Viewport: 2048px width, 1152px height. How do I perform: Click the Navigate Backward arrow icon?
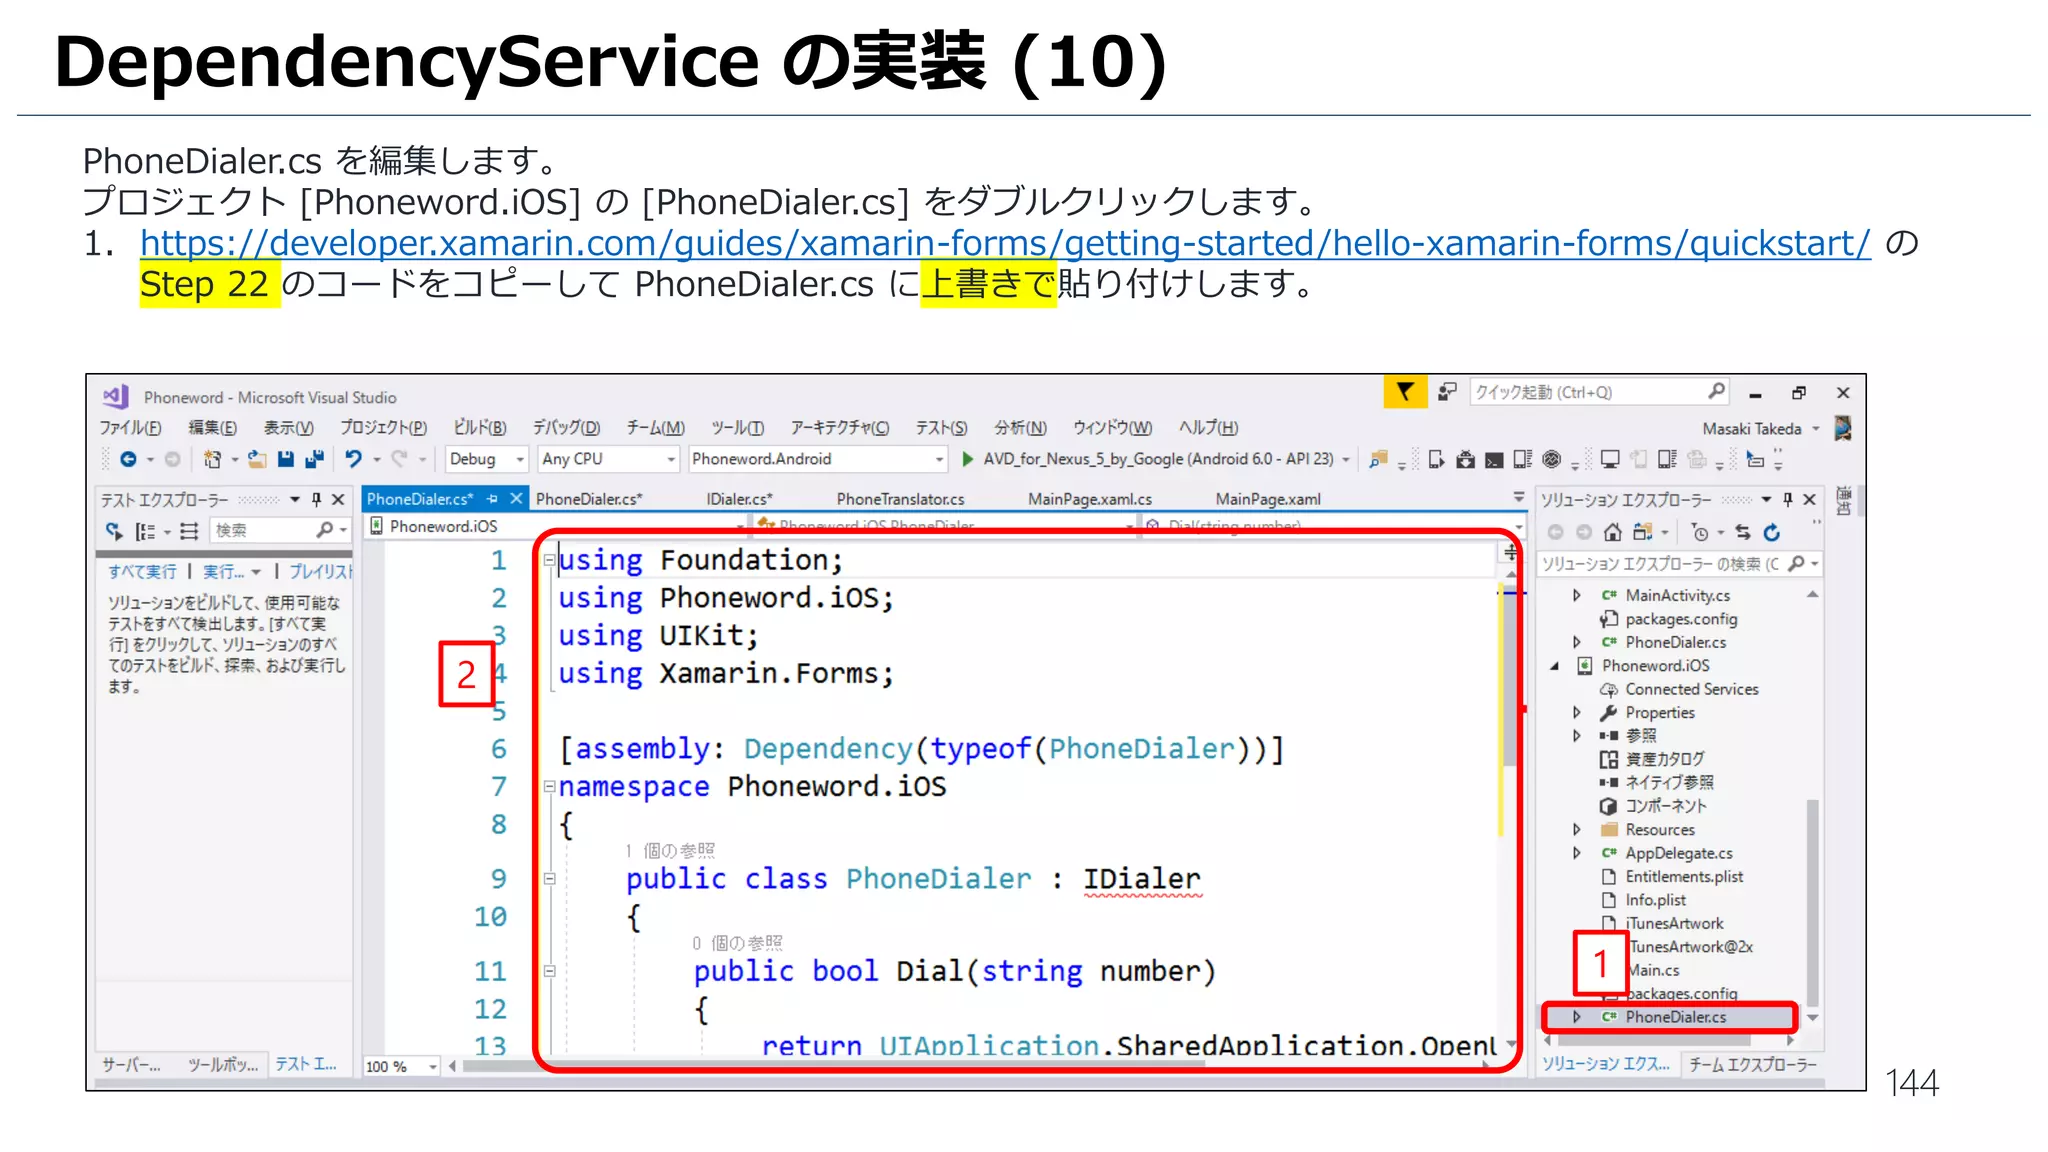click(128, 459)
